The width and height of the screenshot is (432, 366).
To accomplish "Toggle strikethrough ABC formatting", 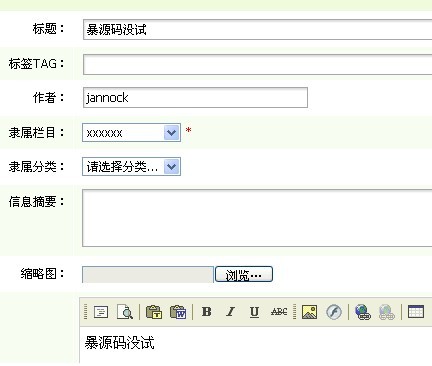I will pyautogui.click(x=279, y=312).
